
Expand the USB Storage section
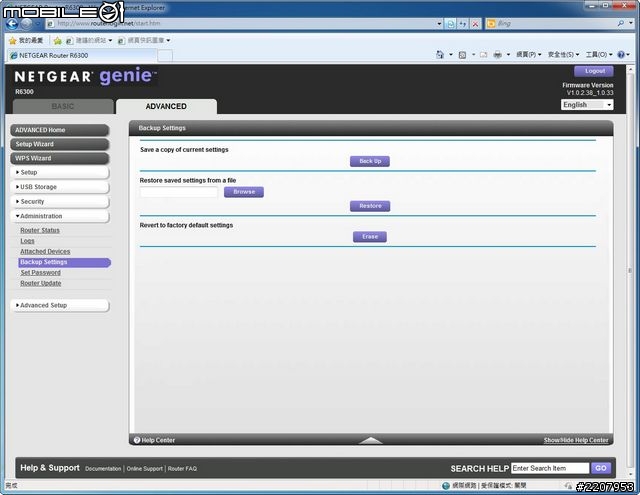pos(60,187)
